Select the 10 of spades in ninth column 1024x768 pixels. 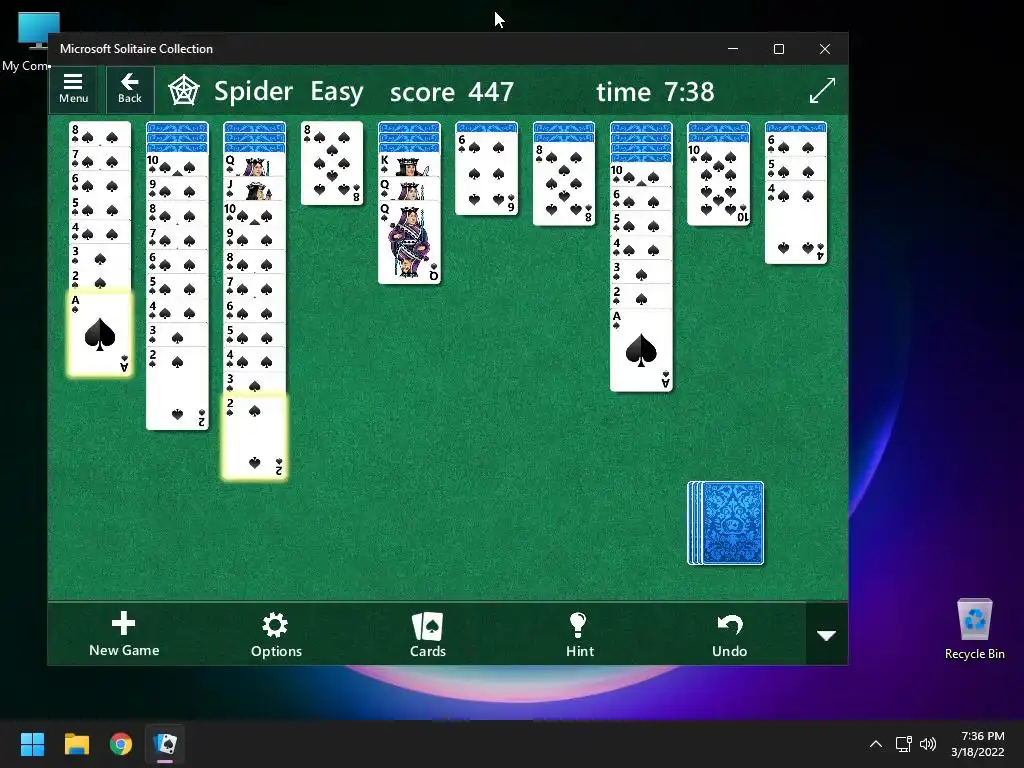(x=718, y=184)
